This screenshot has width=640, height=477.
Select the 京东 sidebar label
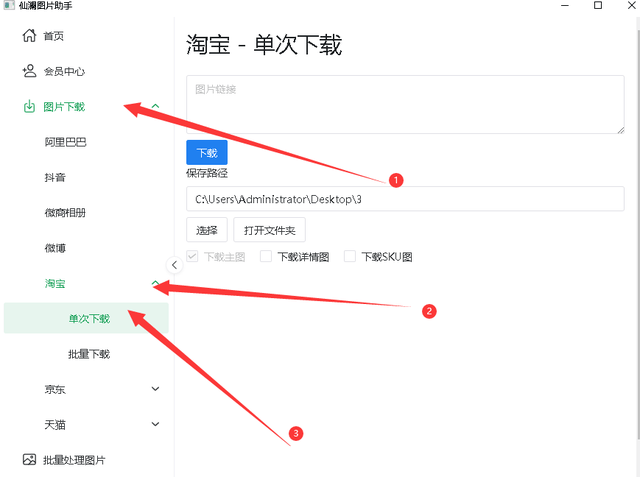(55, 389)
